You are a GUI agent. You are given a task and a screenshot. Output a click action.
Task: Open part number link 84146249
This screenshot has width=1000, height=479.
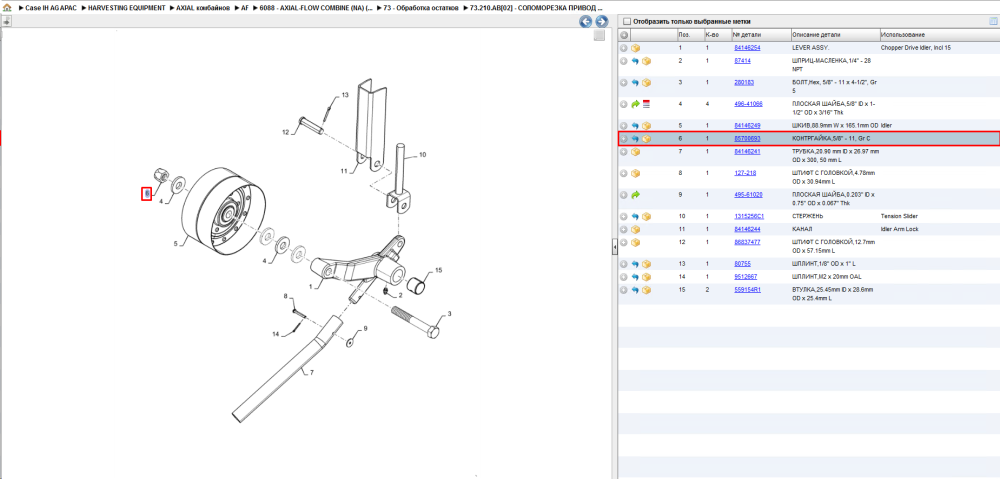[747, 126]
